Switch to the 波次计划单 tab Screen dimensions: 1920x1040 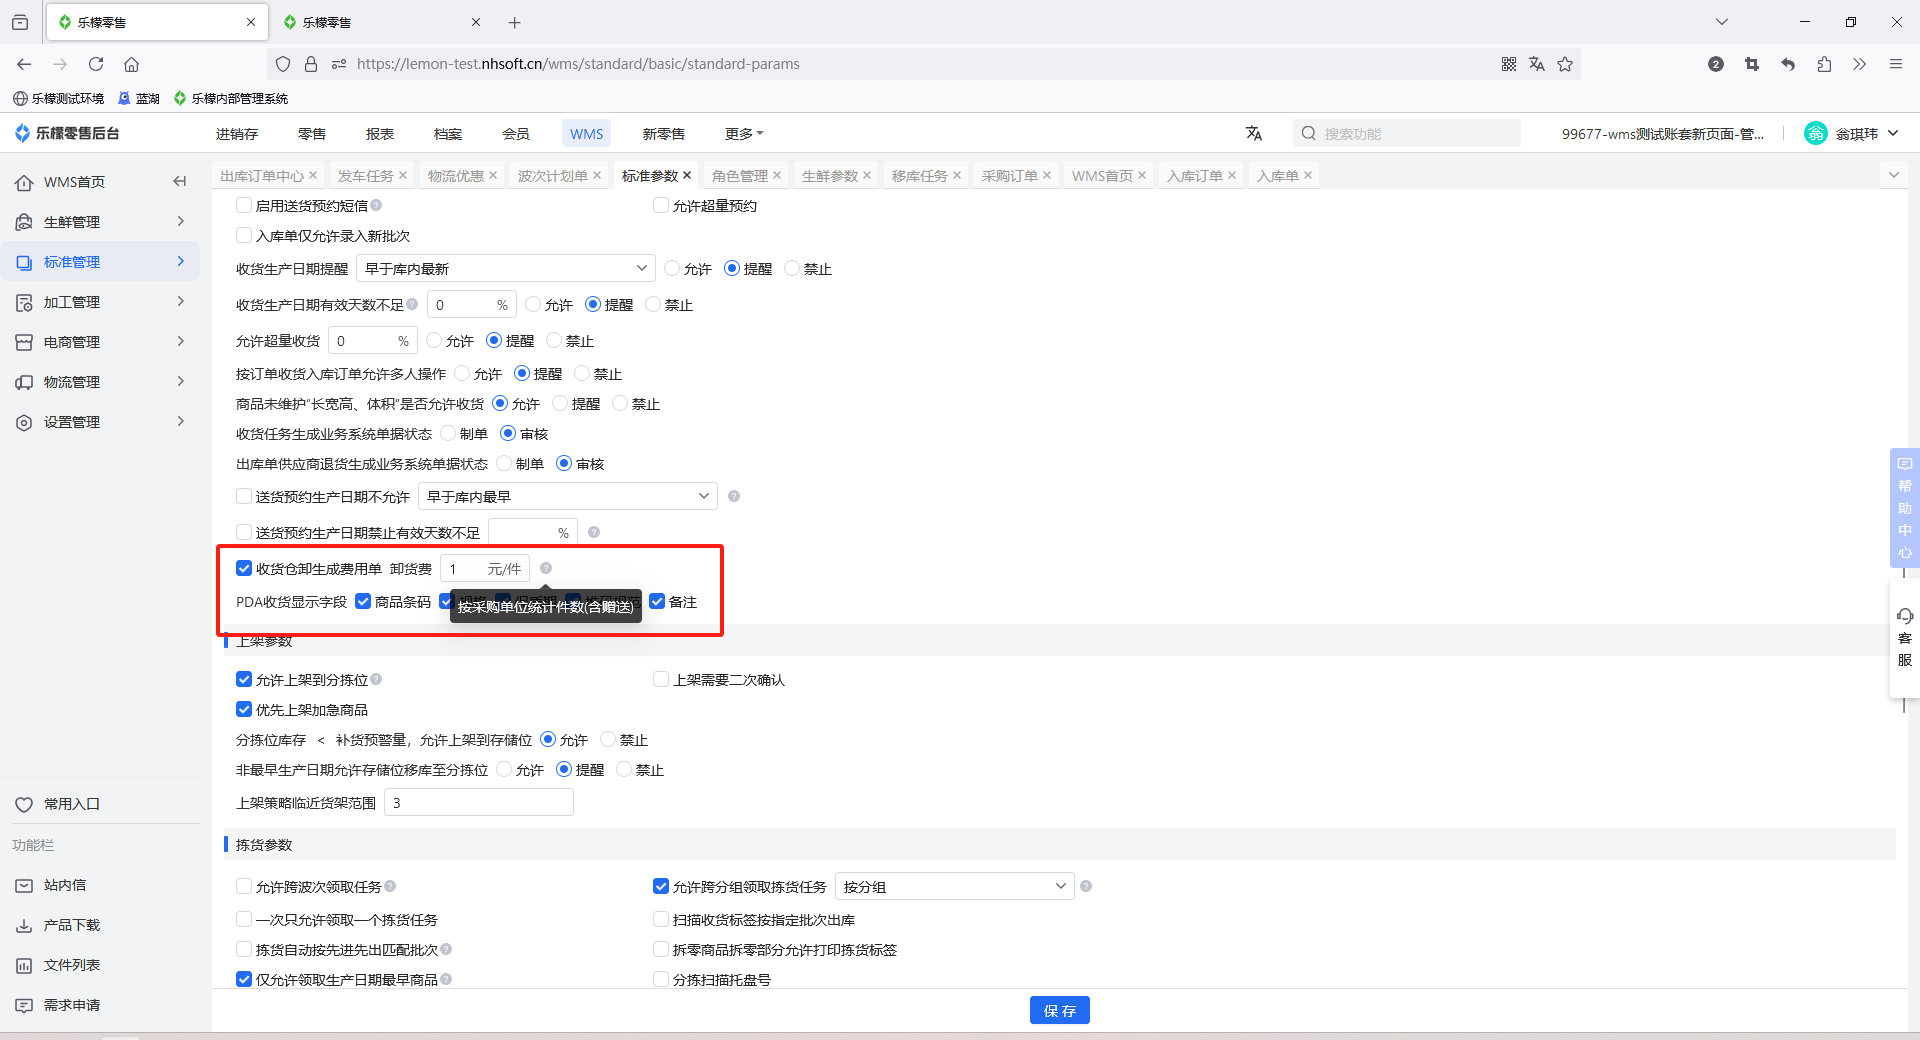tap(553, 175)
